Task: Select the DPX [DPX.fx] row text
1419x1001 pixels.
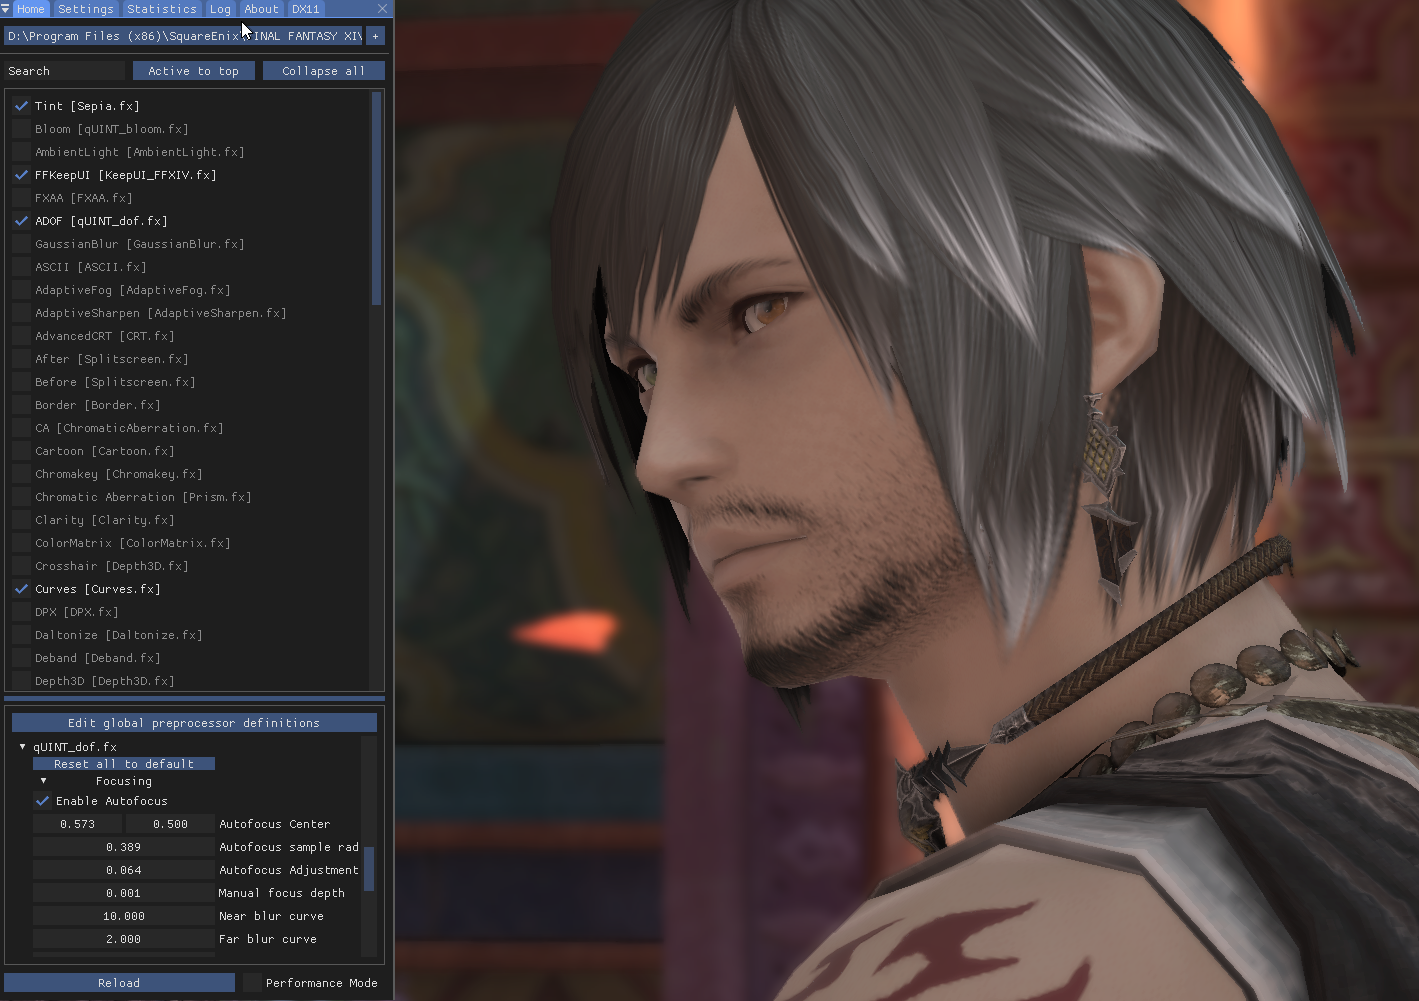Action: click(x=76, y=612)
